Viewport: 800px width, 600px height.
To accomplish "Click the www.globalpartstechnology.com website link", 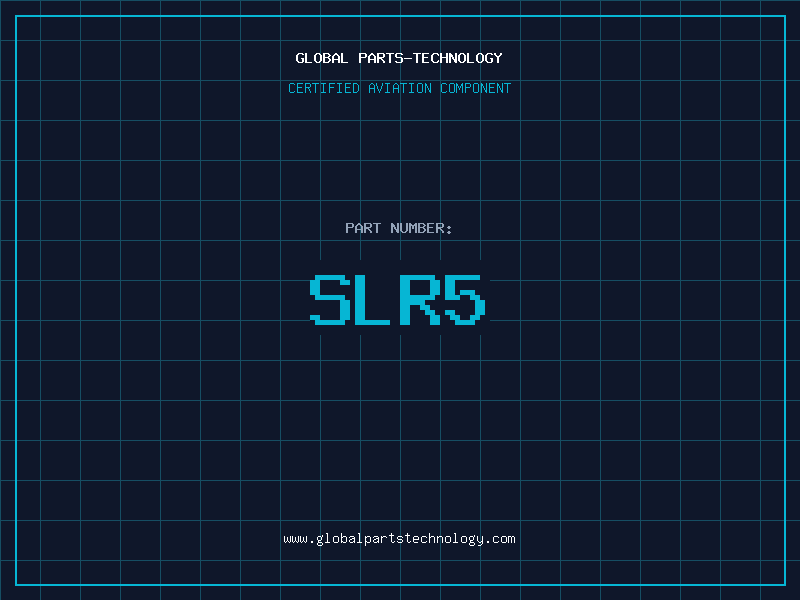I will (x=399, y=539).
